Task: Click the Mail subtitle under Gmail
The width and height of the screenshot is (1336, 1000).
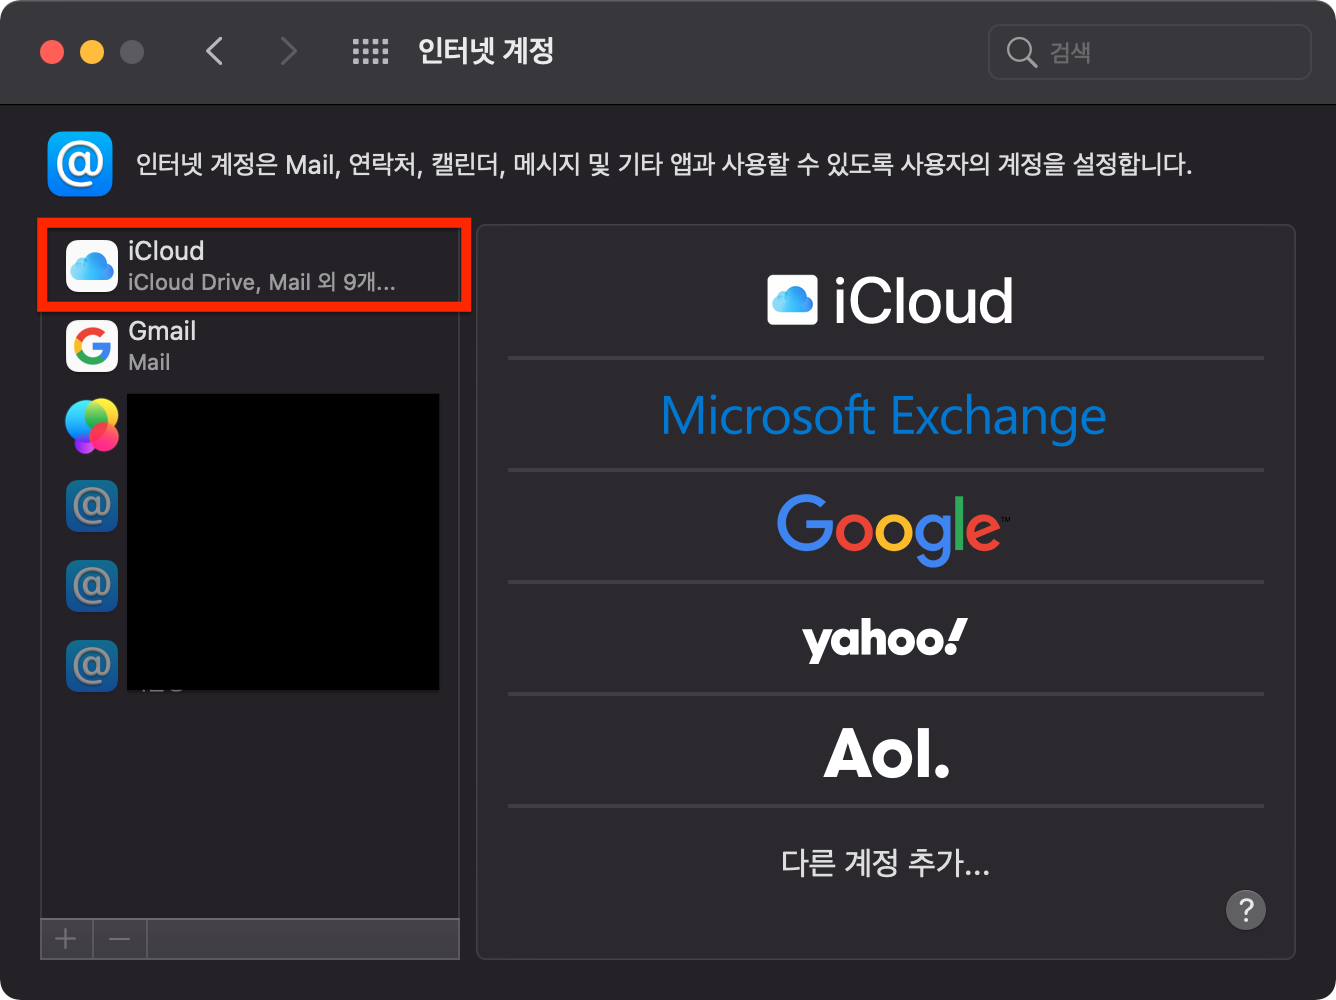Action: tap(150, 362)
